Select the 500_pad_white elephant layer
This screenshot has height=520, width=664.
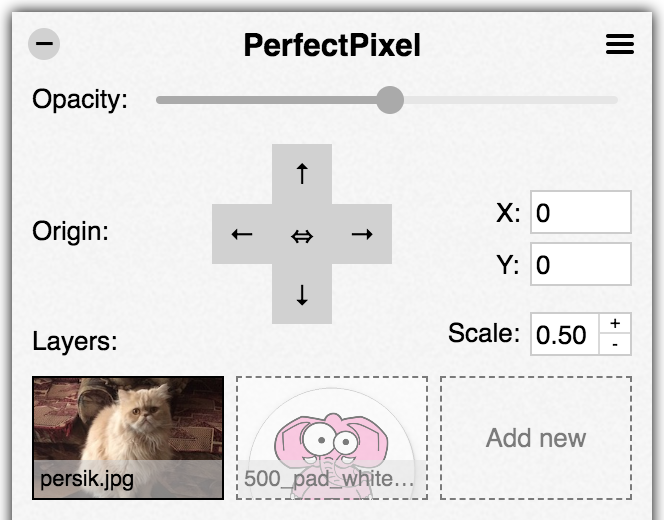pos(332,438)
